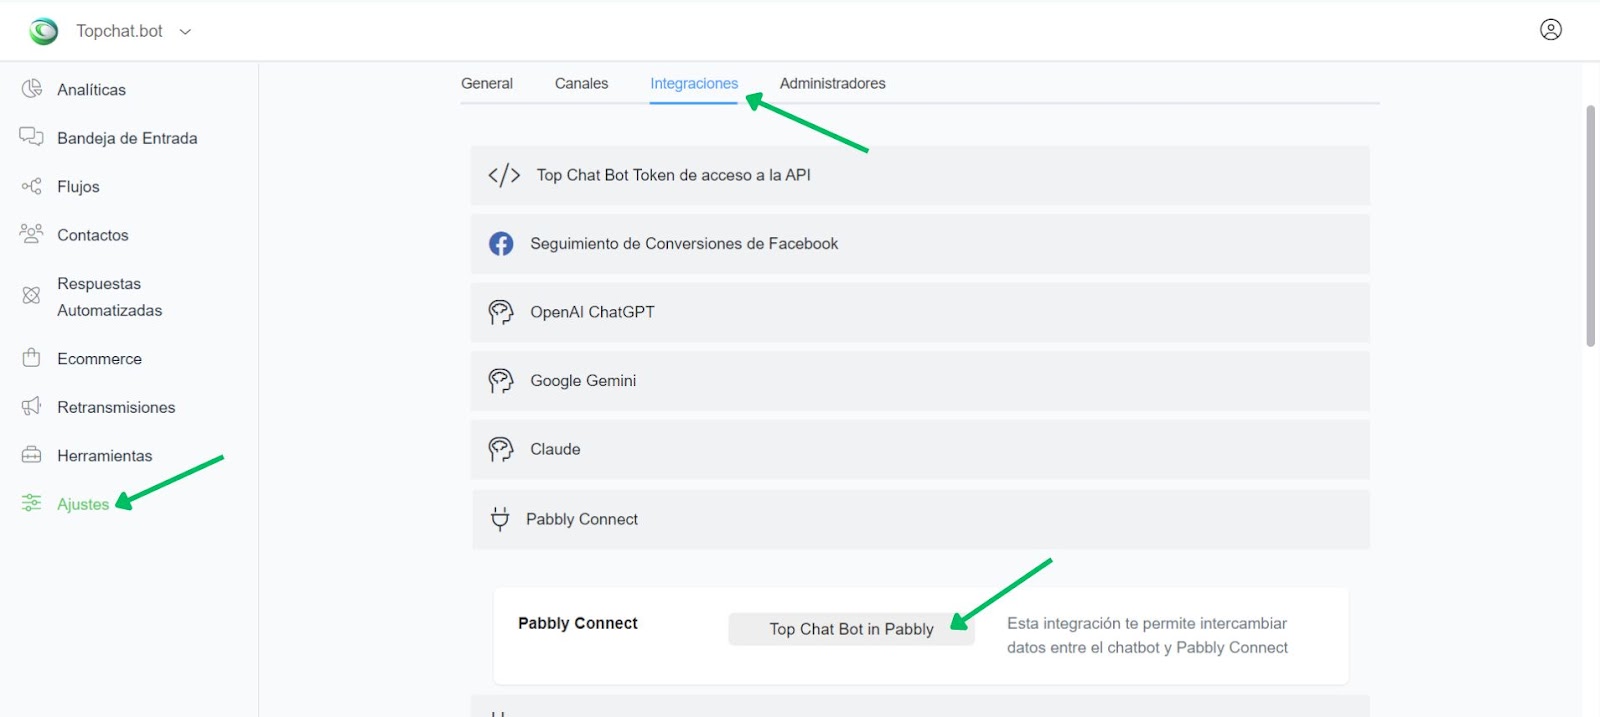The width and height of the screenshot is (1600, 717).
Task: Expand Seguimiento de Conversiones de Facebook
Action: [920, 244]
